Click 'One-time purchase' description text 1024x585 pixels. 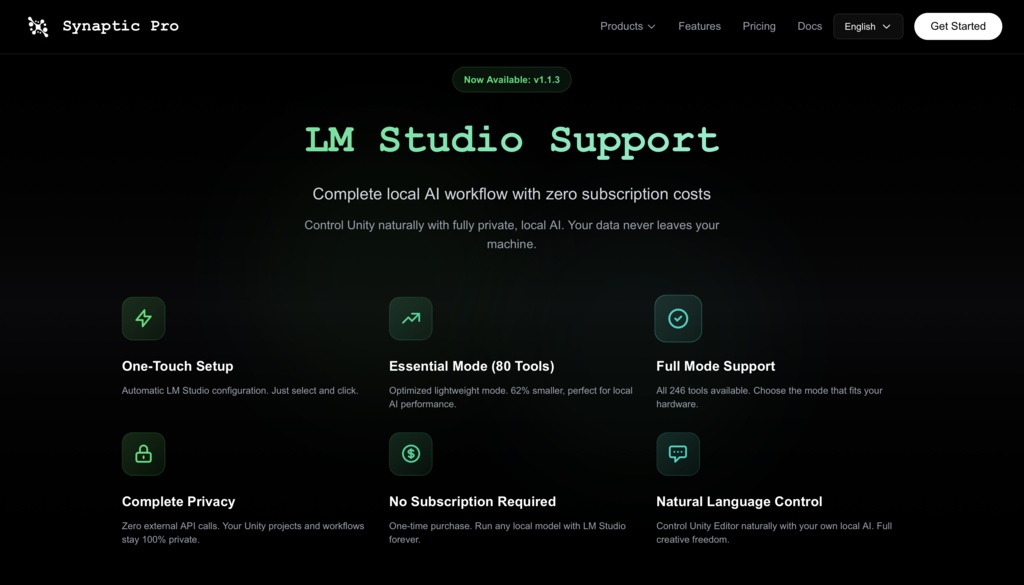[x=507, y=533]
